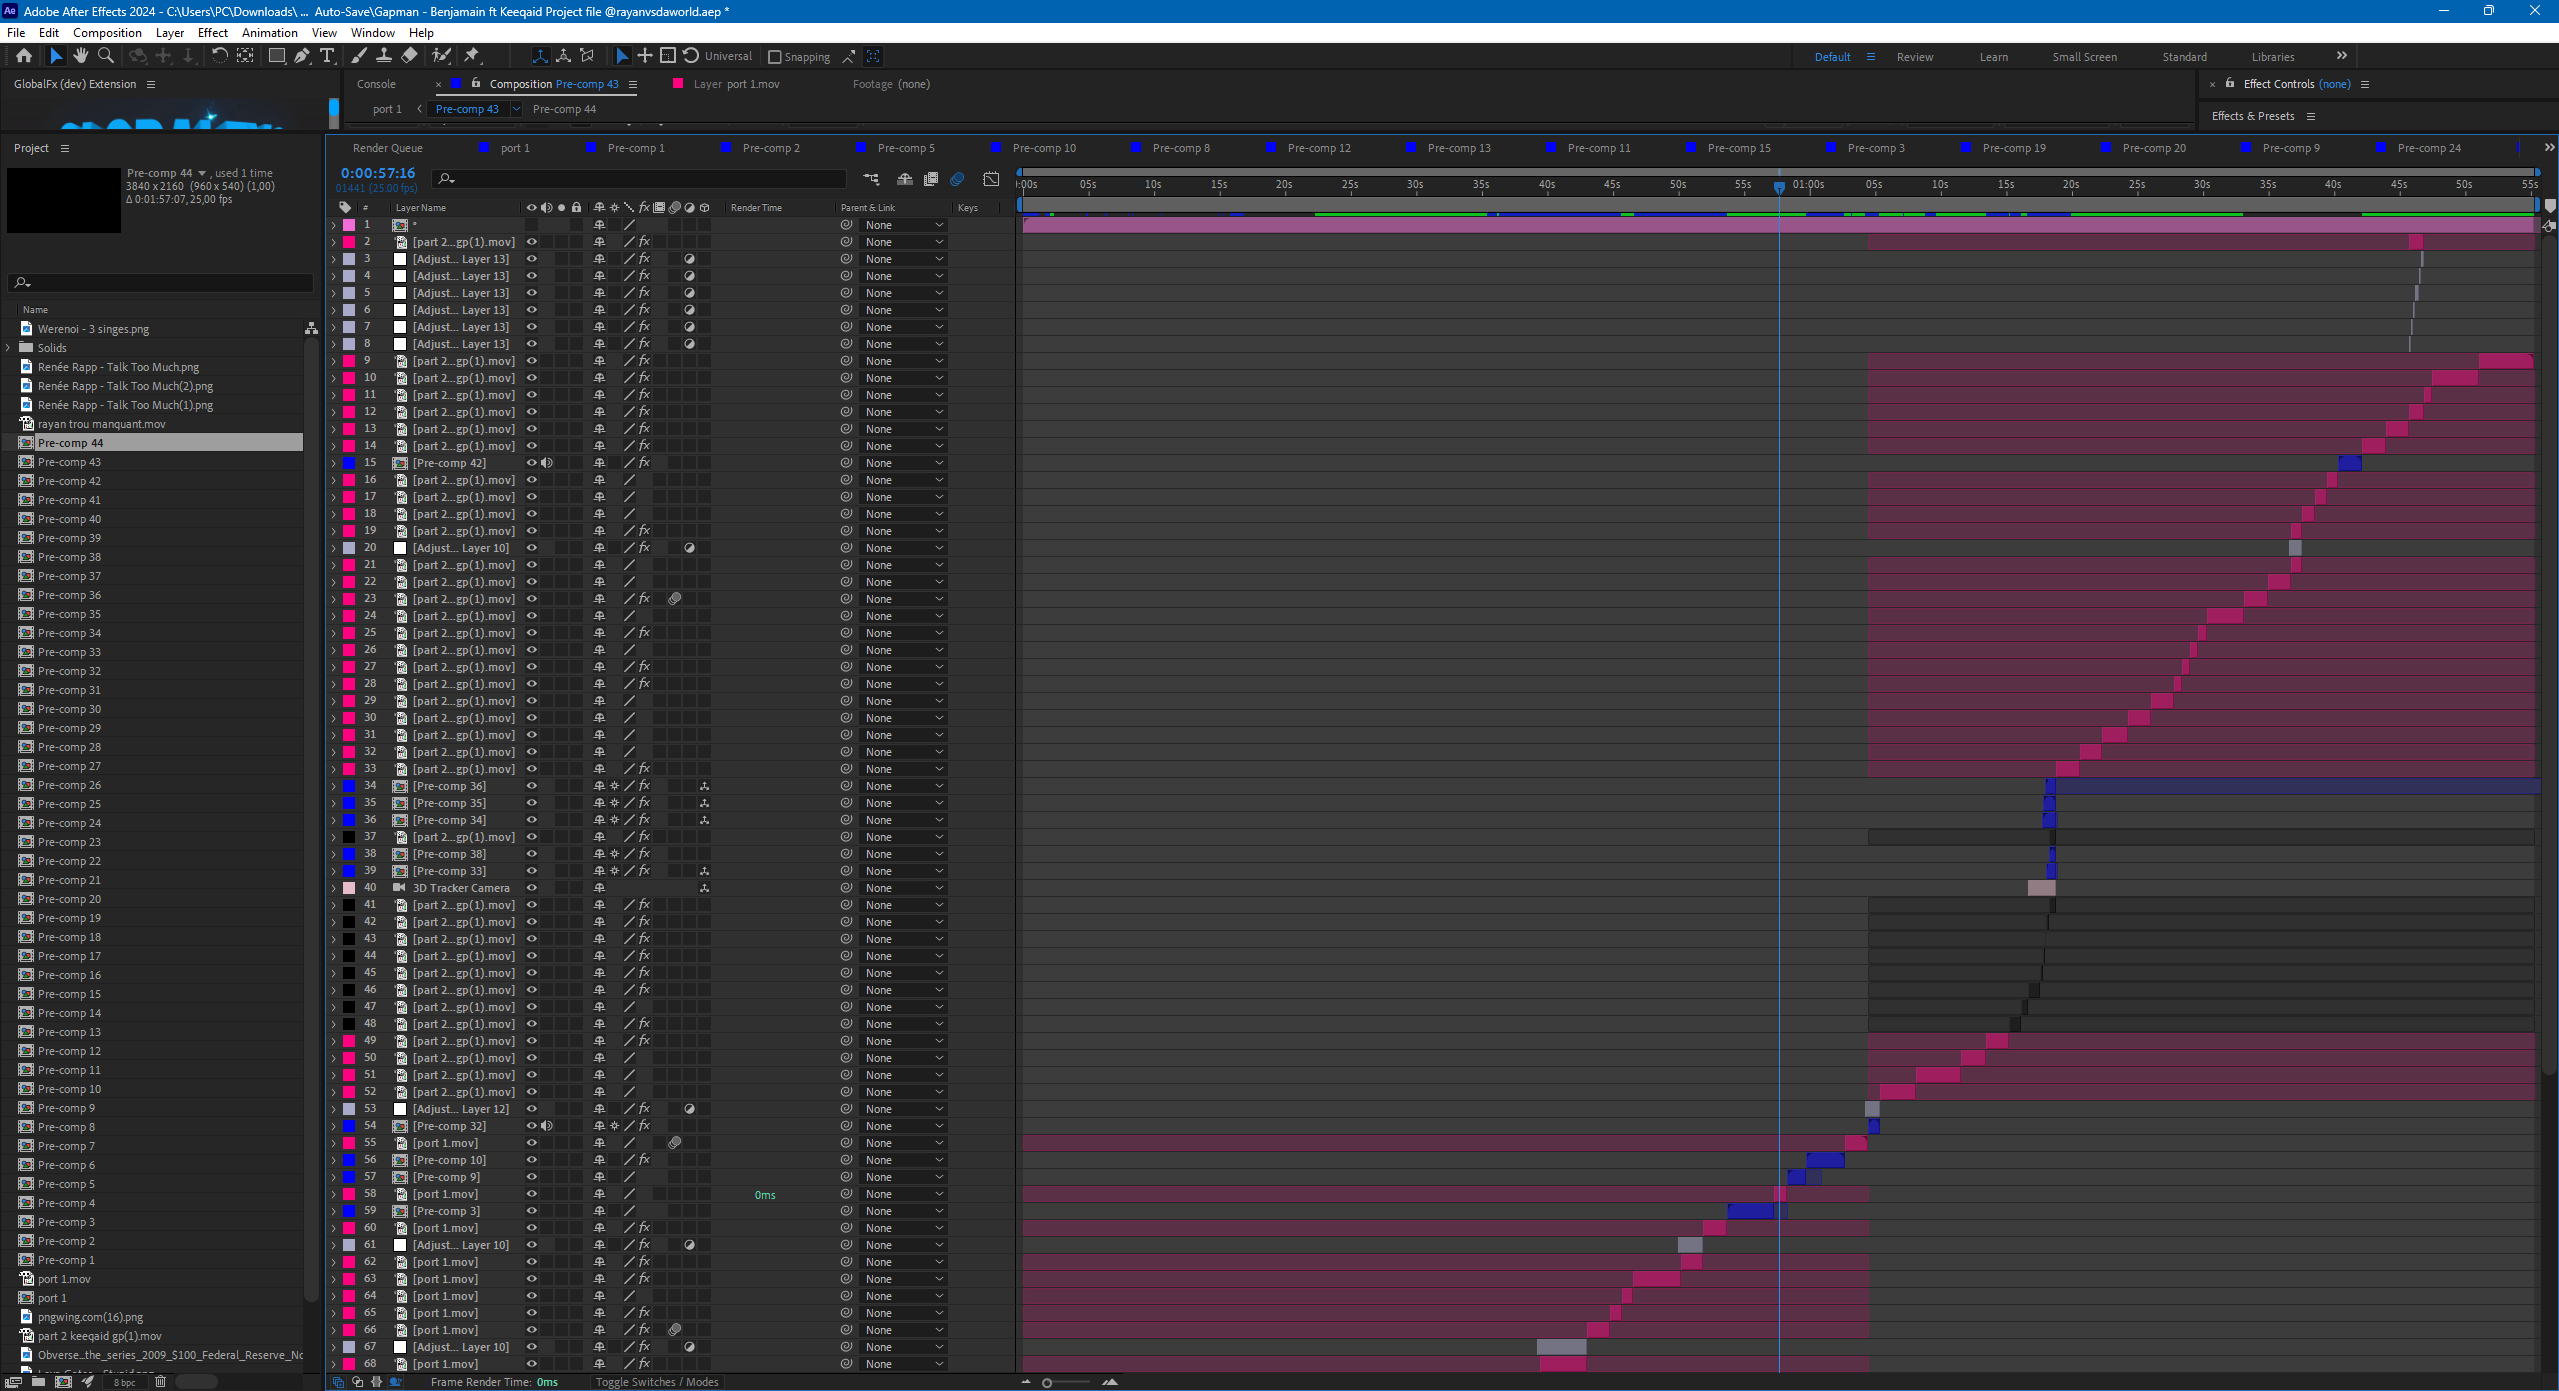The width and height of the screenshot is (2559, 1391).
Task: Select the Pen tool in toolbar
Action: (301, 56)
